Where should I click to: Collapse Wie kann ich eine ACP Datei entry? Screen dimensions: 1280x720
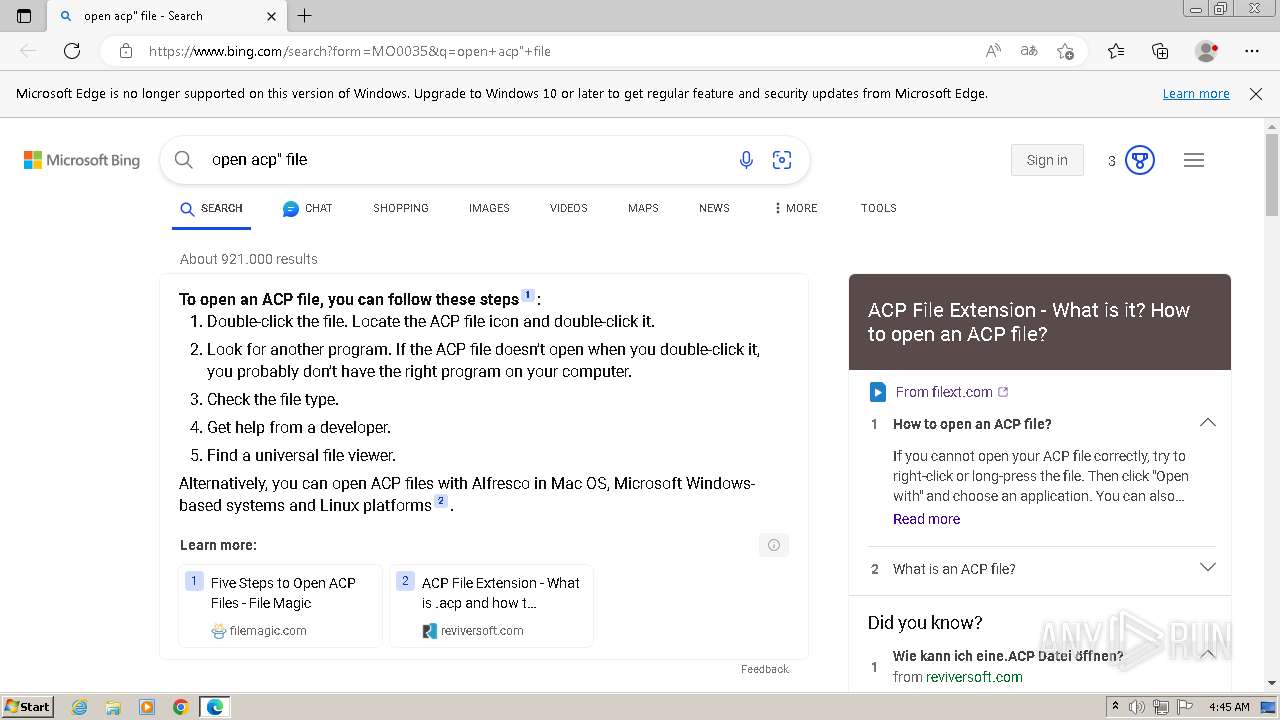click(x=1207, y=654)
